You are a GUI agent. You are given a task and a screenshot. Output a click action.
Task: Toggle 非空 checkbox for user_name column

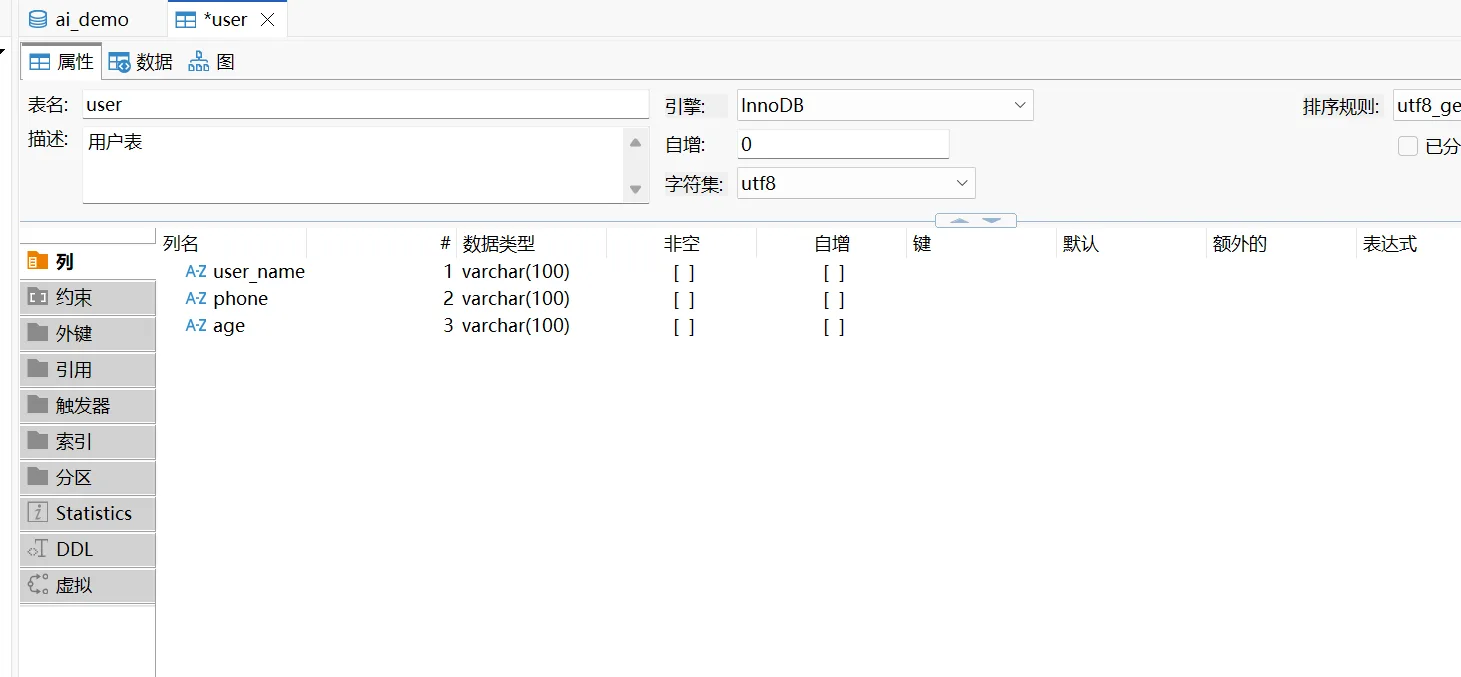tap(684, 272)
